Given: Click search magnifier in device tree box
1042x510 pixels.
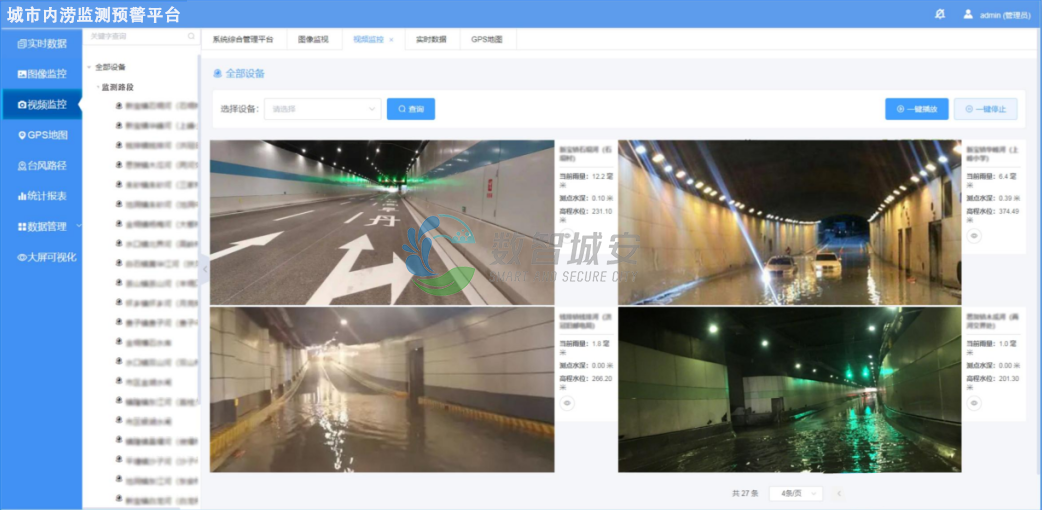Looking at the screenshot, I should click(191, 36).
